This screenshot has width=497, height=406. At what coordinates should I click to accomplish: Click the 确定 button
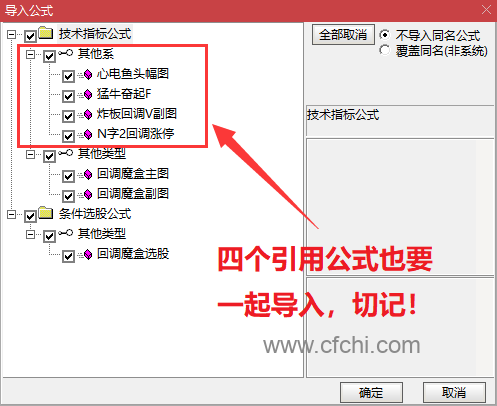(371, 392)
